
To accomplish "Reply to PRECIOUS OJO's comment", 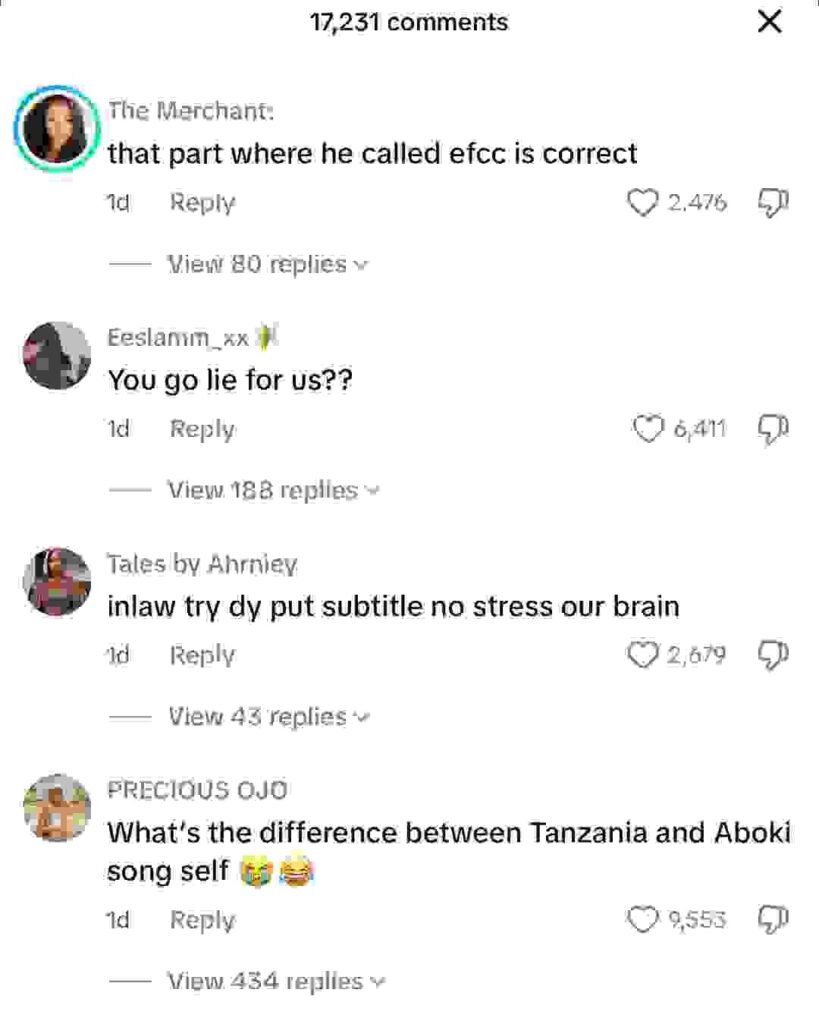I will tap(202, 920).
